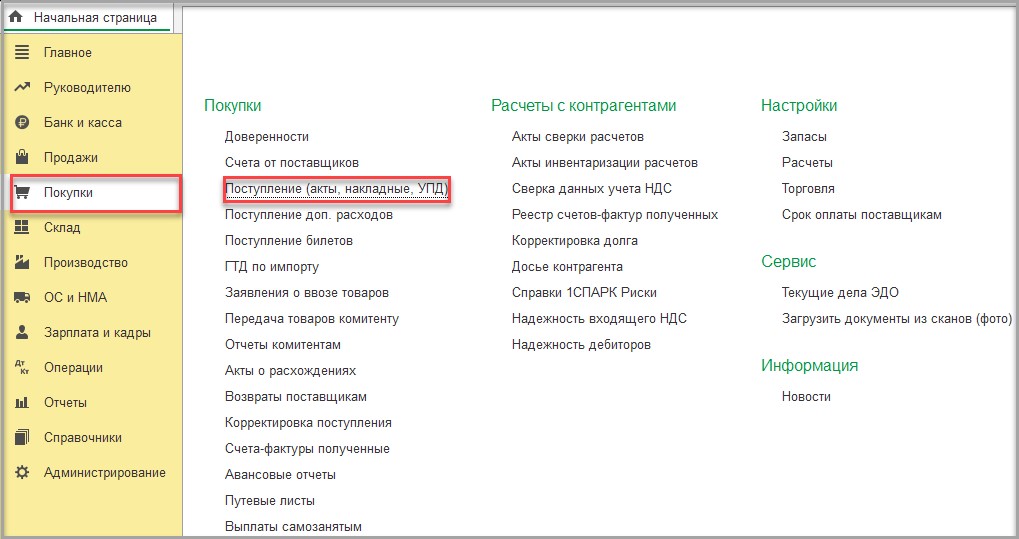Open Сверка данных учета НДС

point(592,189)
